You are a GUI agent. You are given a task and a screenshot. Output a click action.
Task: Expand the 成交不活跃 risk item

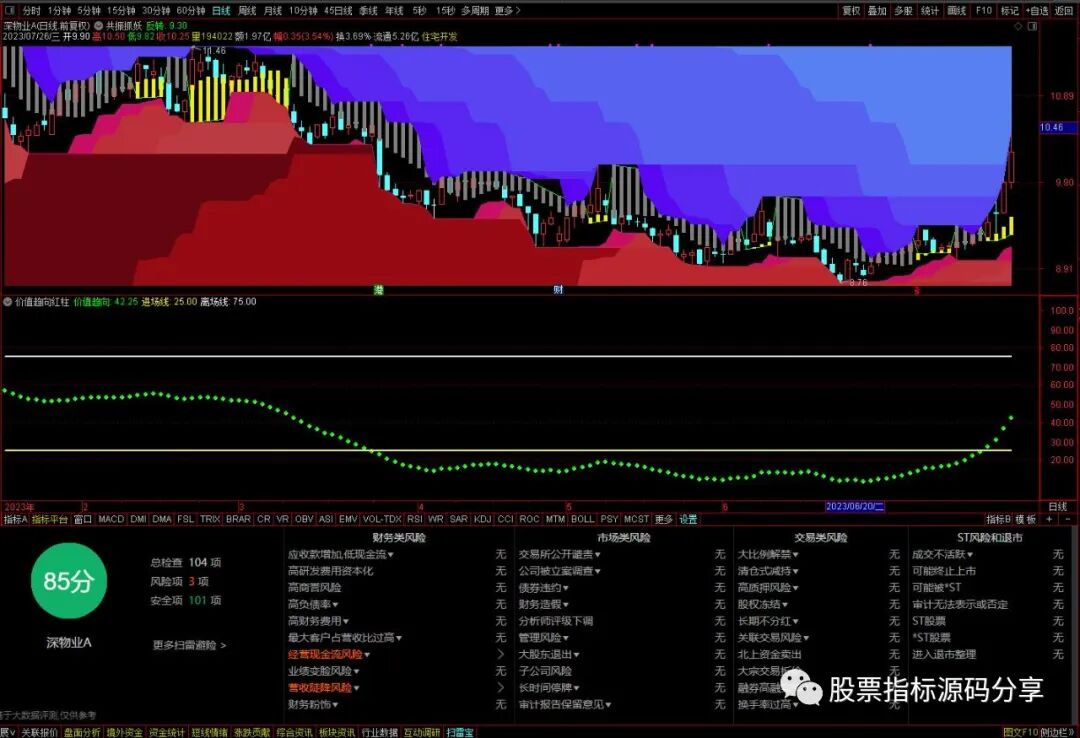(x=942, y=554)
